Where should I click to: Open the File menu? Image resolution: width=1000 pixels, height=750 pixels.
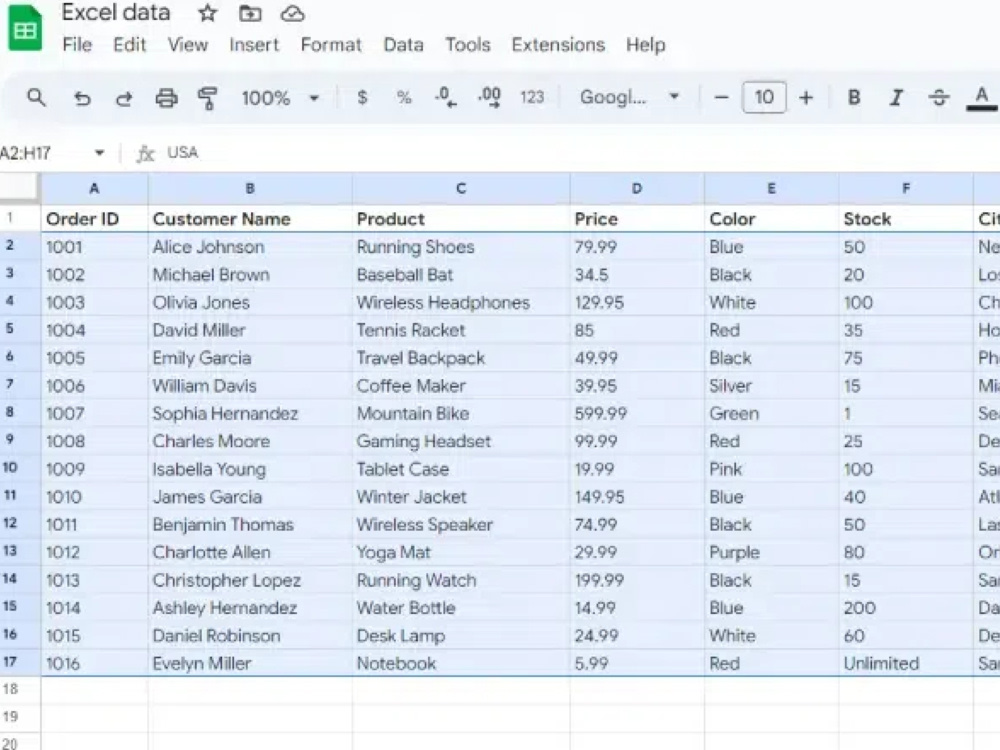(77, 45)
